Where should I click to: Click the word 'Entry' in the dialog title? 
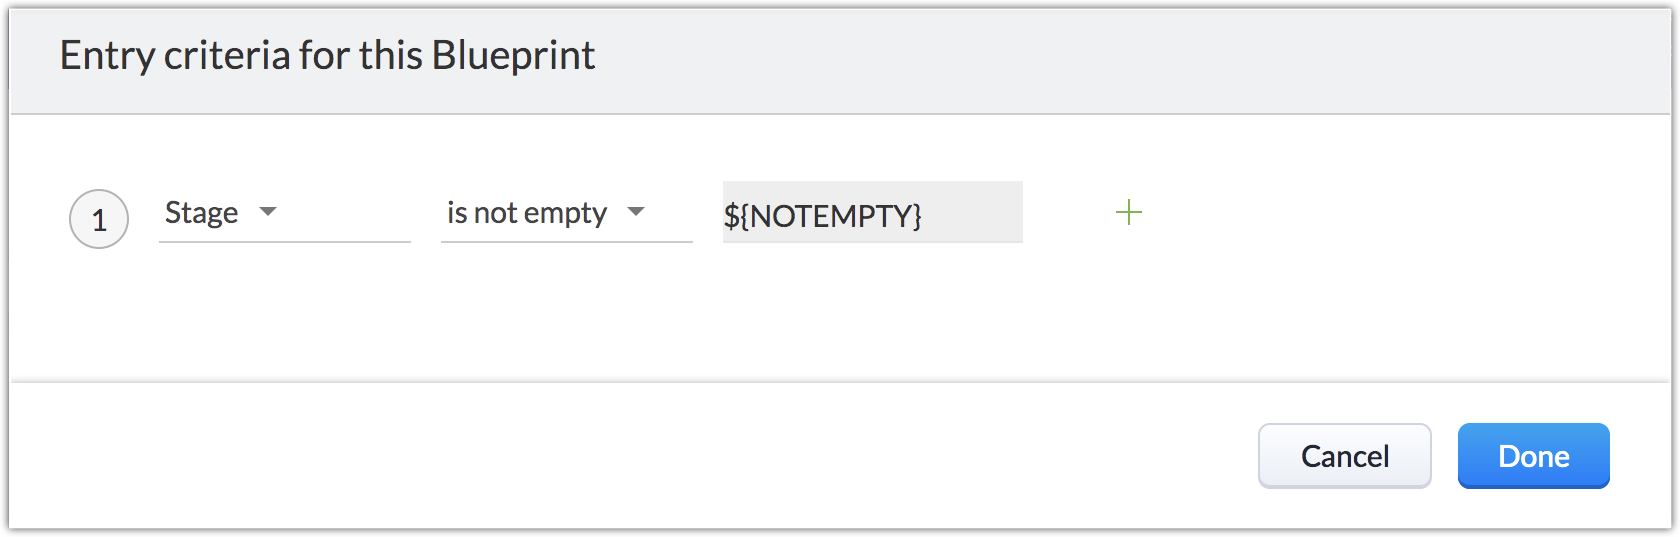click(x=106, y=56)
